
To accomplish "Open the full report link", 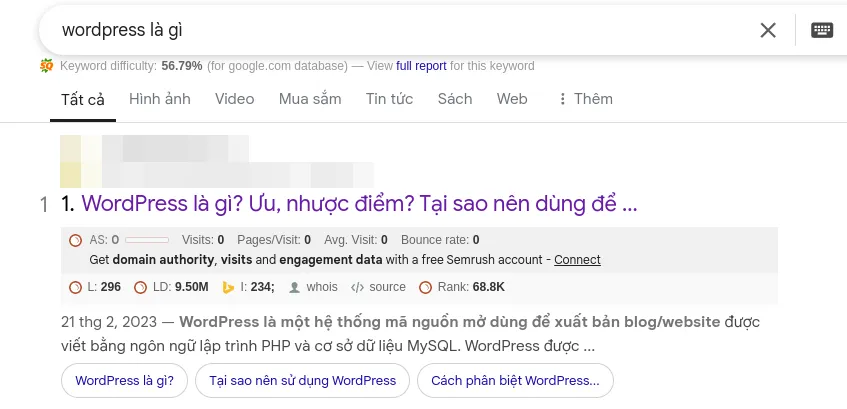I will tap(421, 66).
